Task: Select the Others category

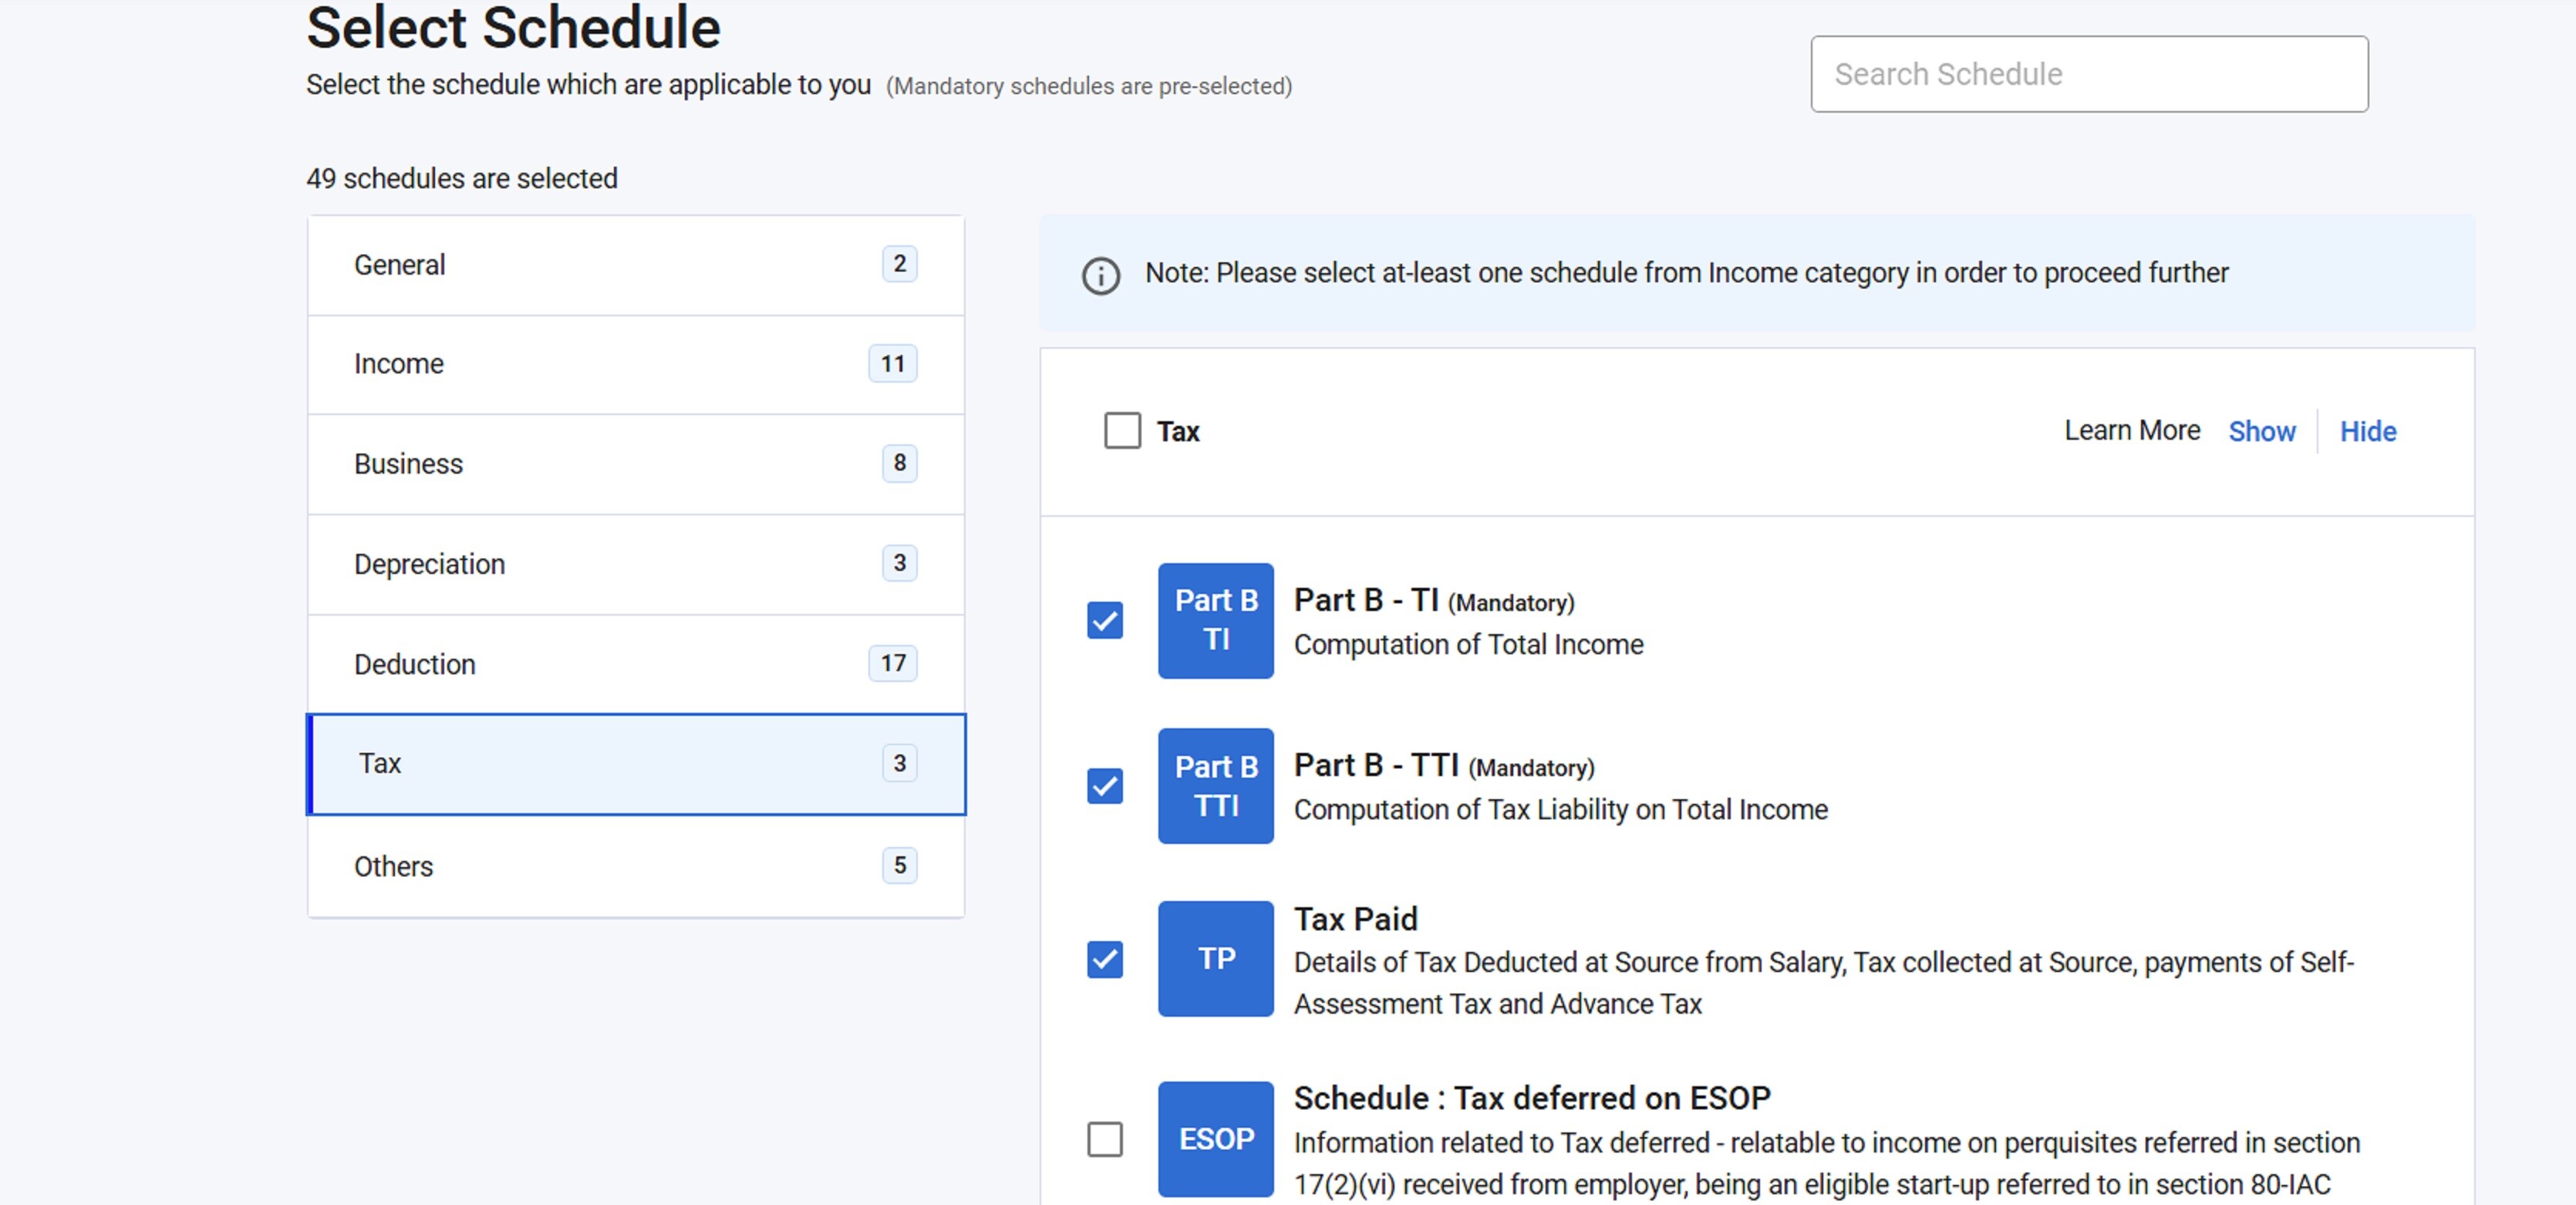Action: coord(635,866)
